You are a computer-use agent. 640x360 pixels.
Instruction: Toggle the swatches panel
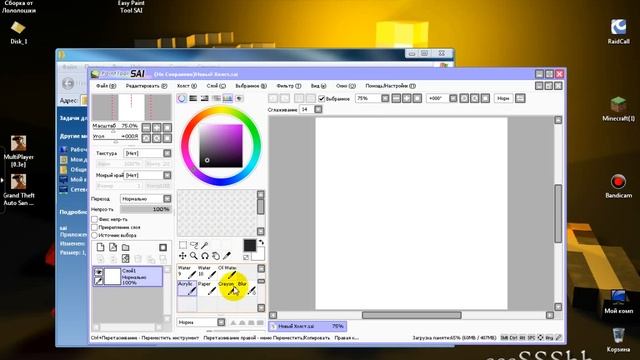coord(227,98)
